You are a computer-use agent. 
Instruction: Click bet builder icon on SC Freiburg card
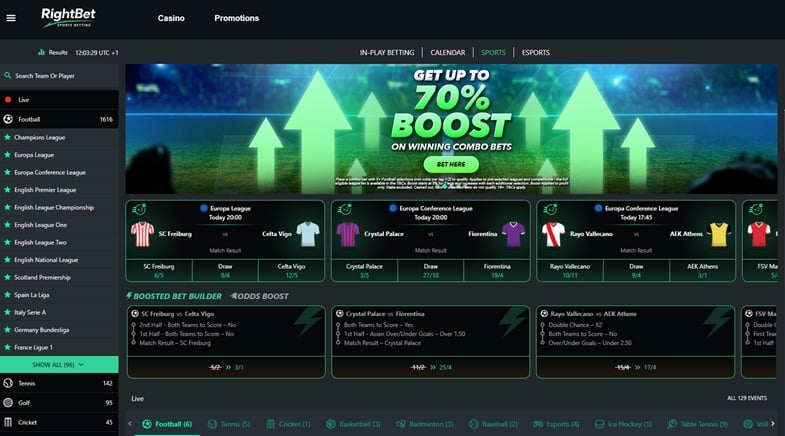click(139, 209)
